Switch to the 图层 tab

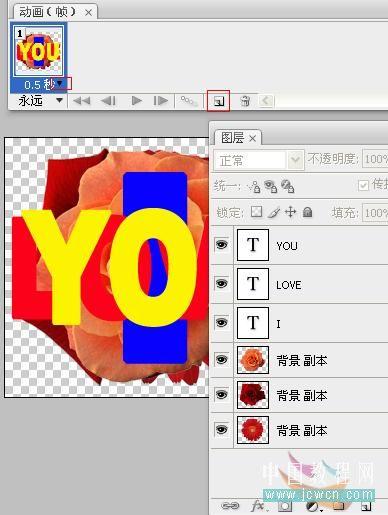[x=233, y=137]
